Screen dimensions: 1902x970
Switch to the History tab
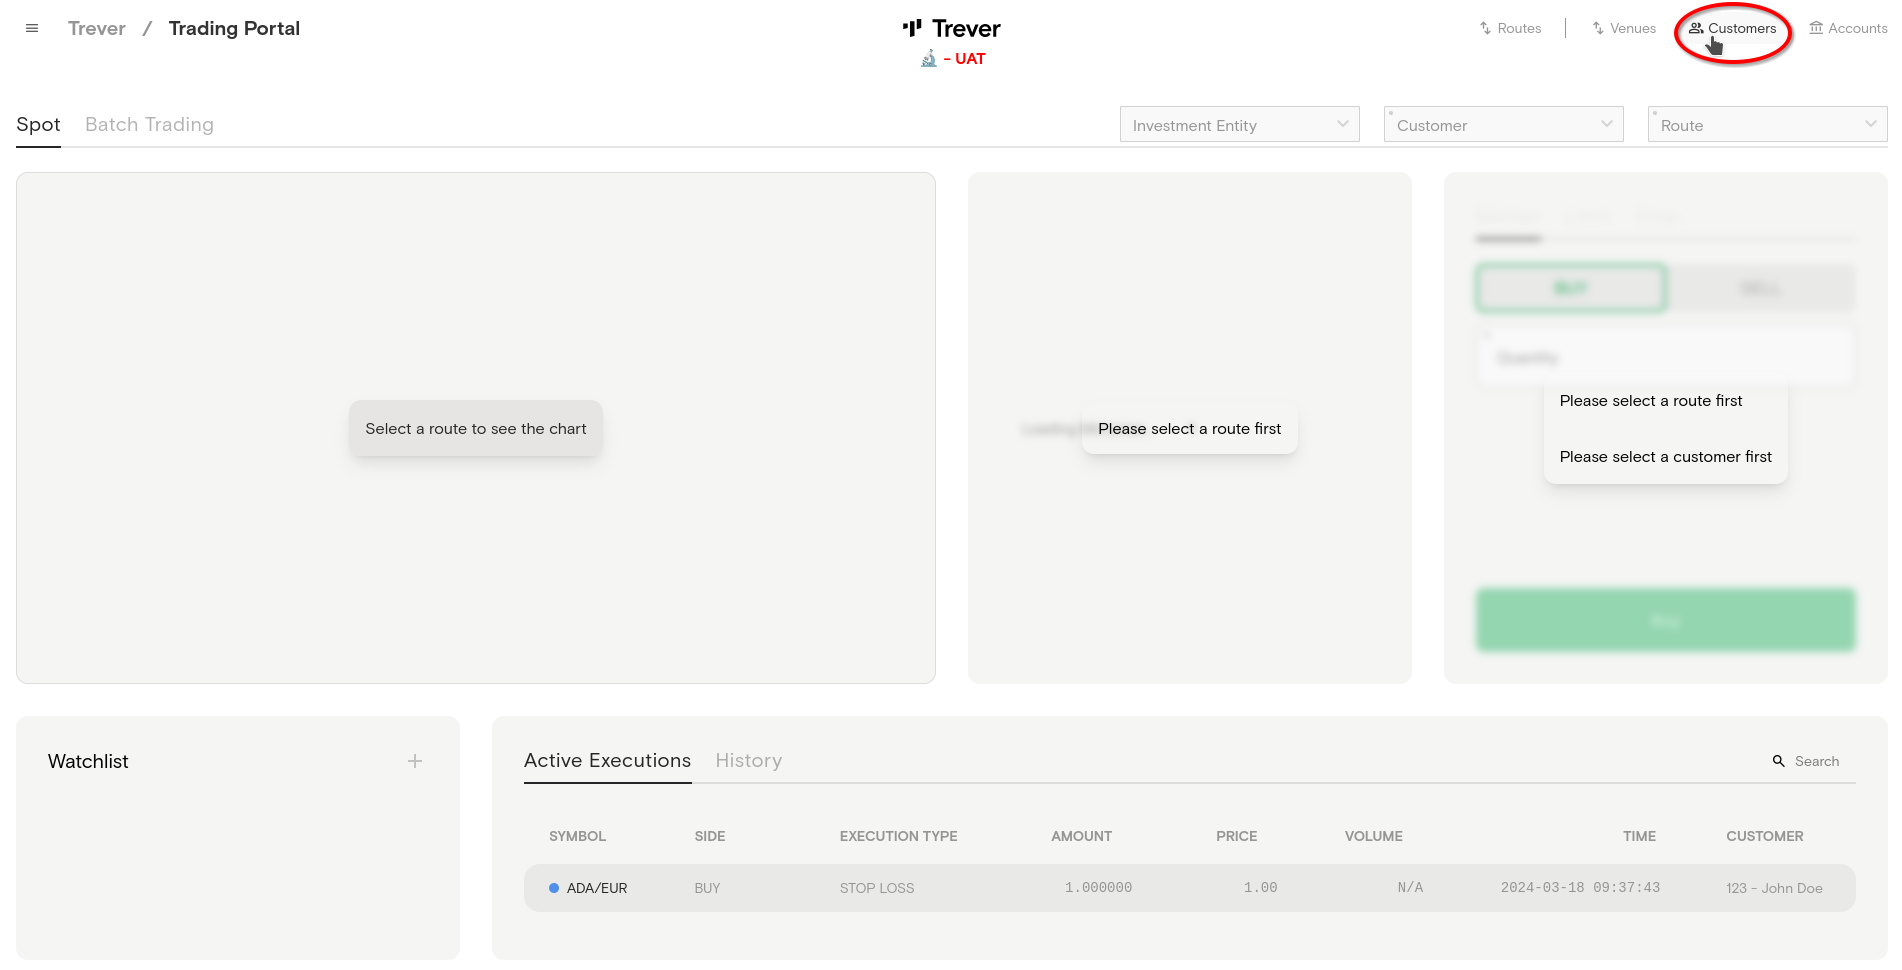point(748,761)
